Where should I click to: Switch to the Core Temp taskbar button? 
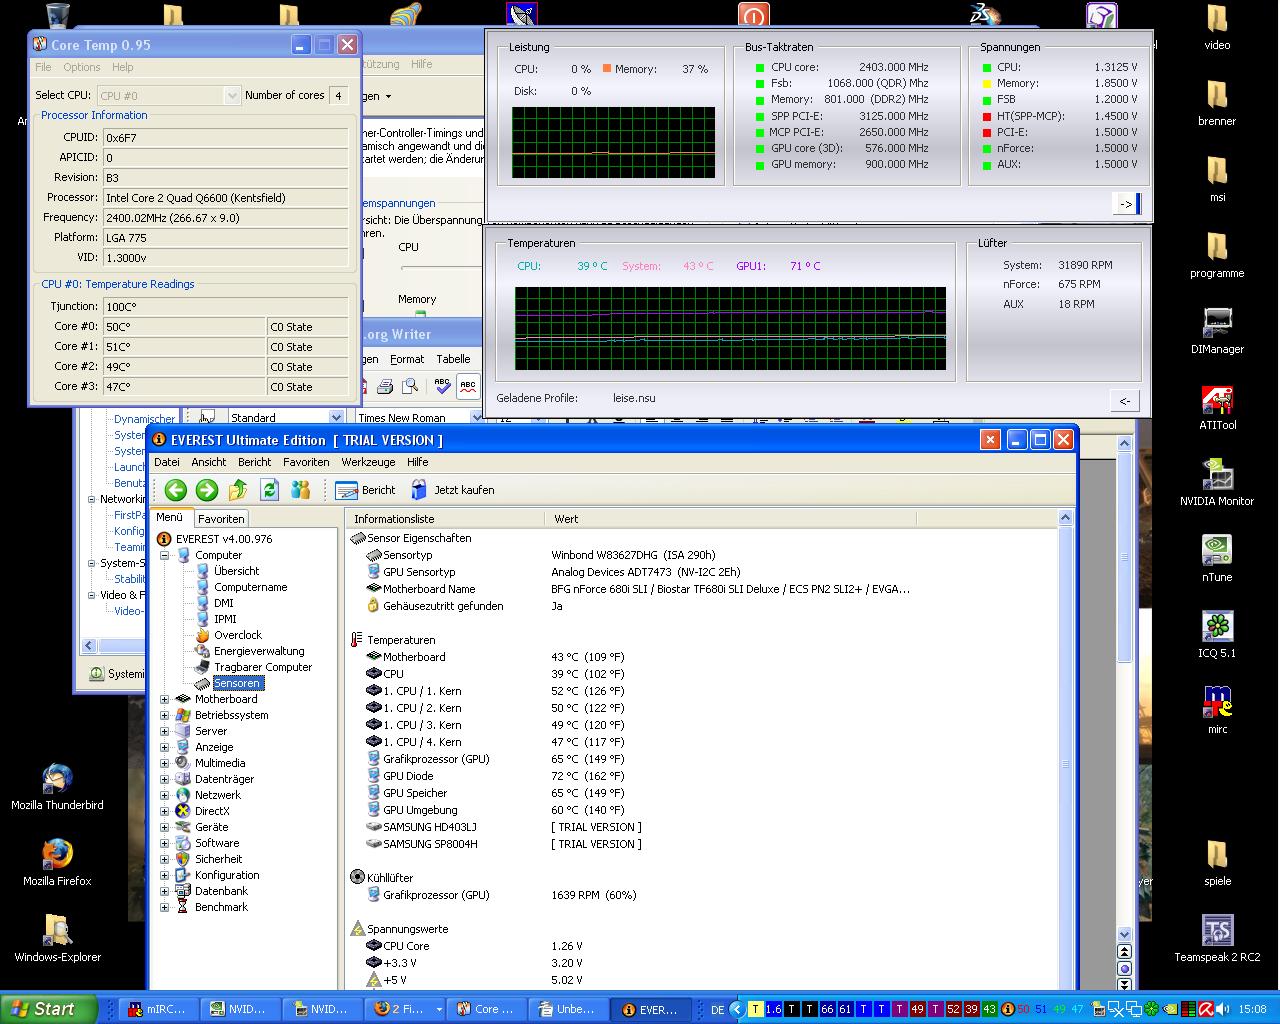(x=486, y=1009)
